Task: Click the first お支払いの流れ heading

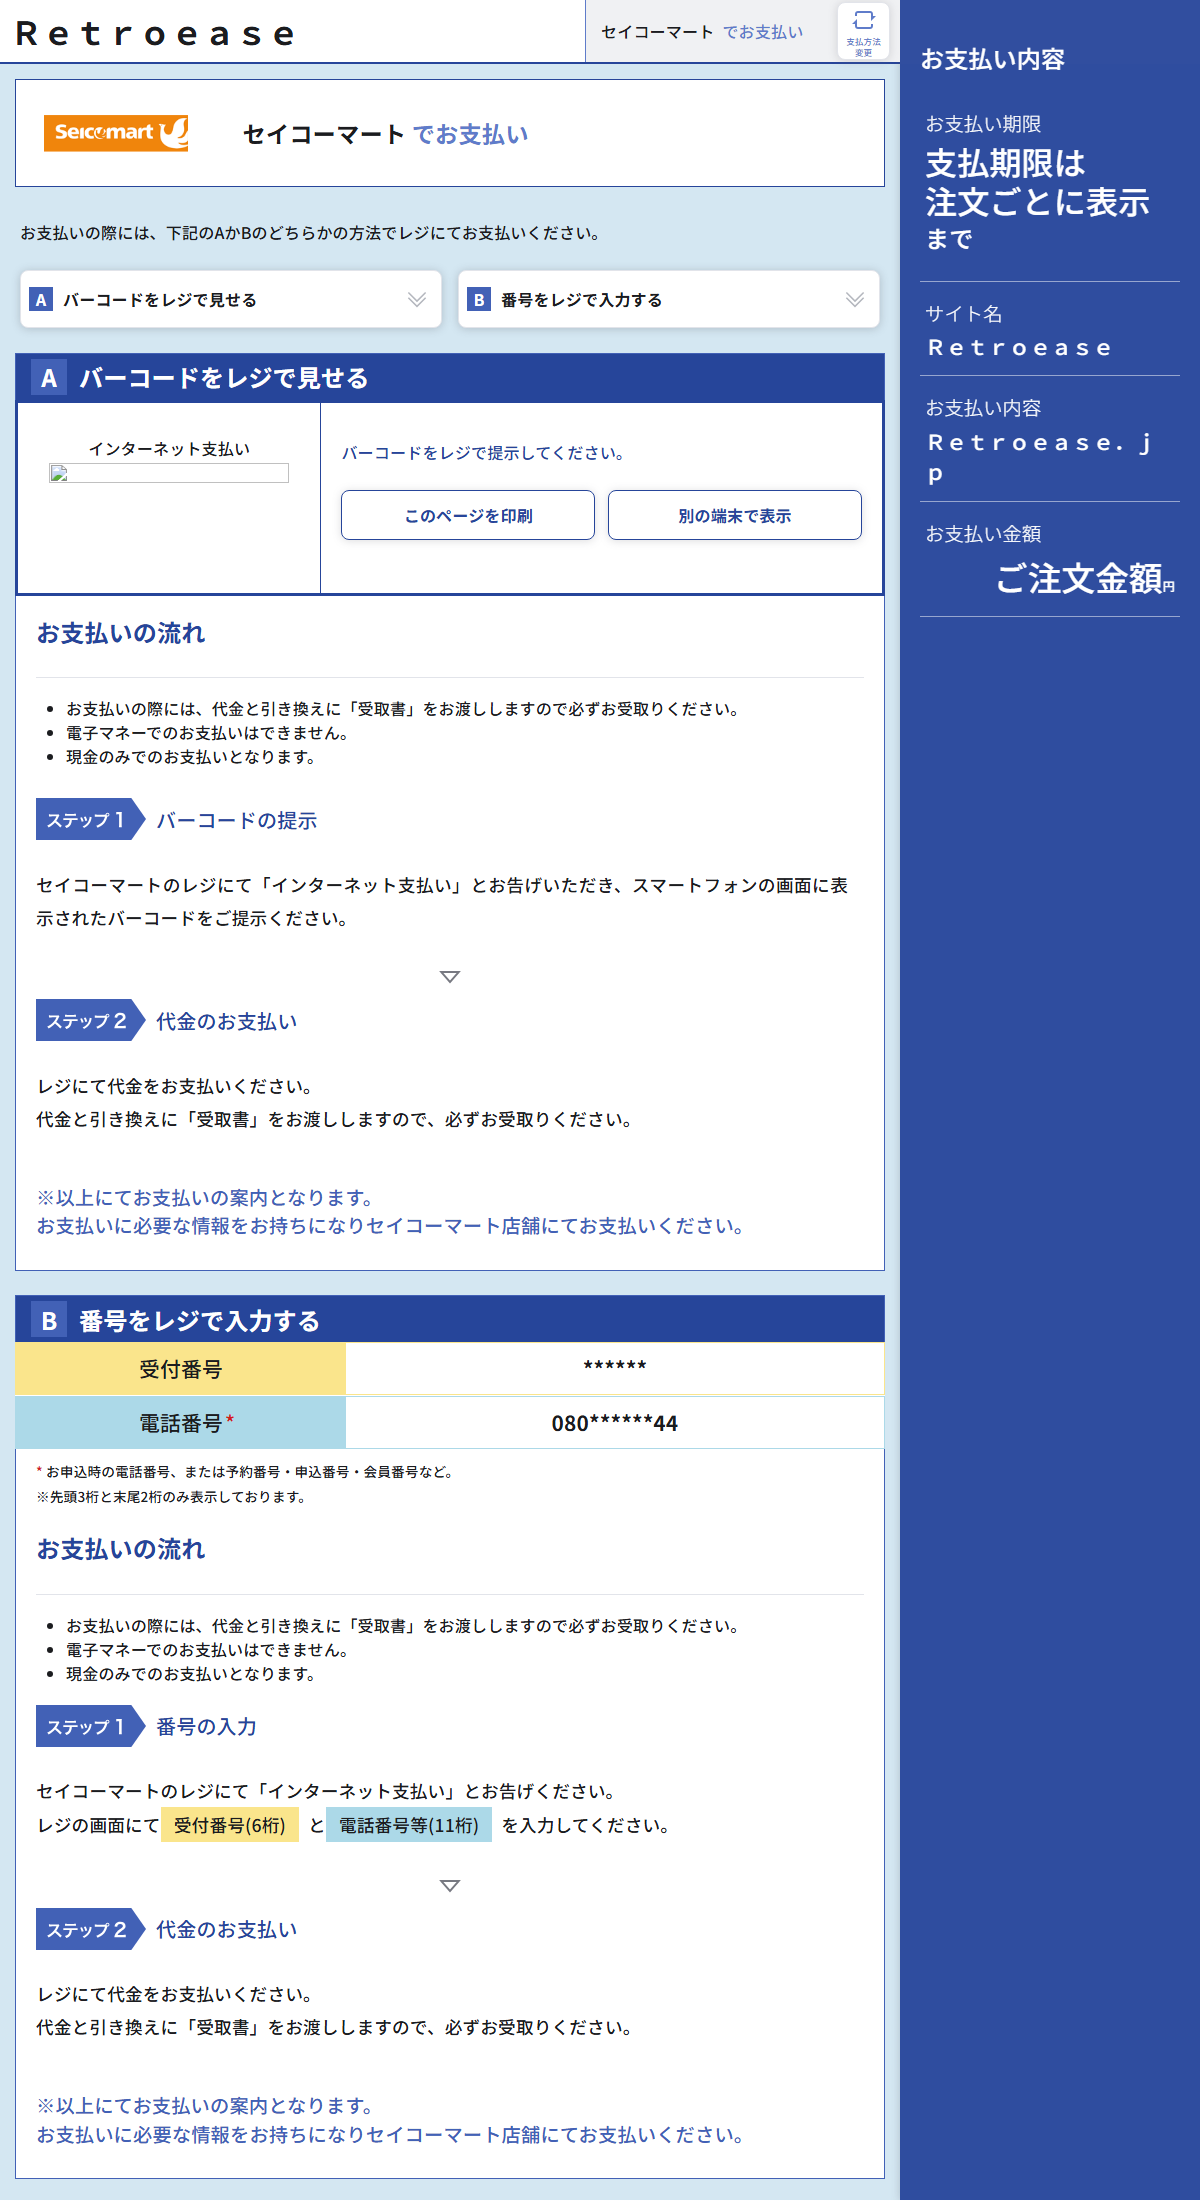Action: [x=121, y=633]
